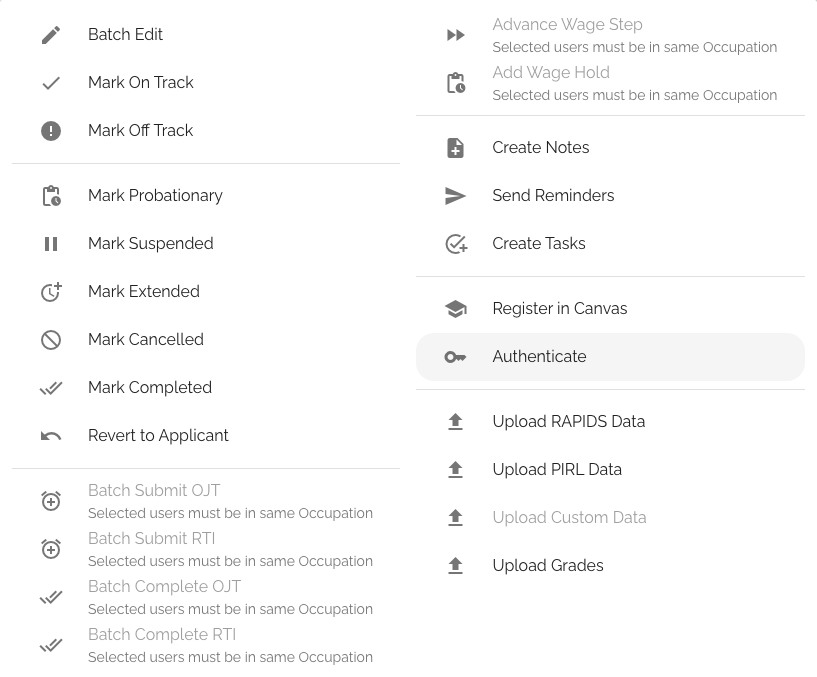This screenshot has width=817, height=677.
Task: Click the pencil icon for Batch Edit
Action: (51, 35)
